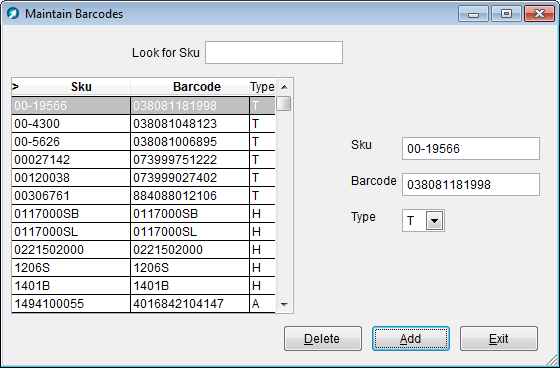The image size is (560, 368).
Task: Click the Exit button
Action: click(499, 338)
